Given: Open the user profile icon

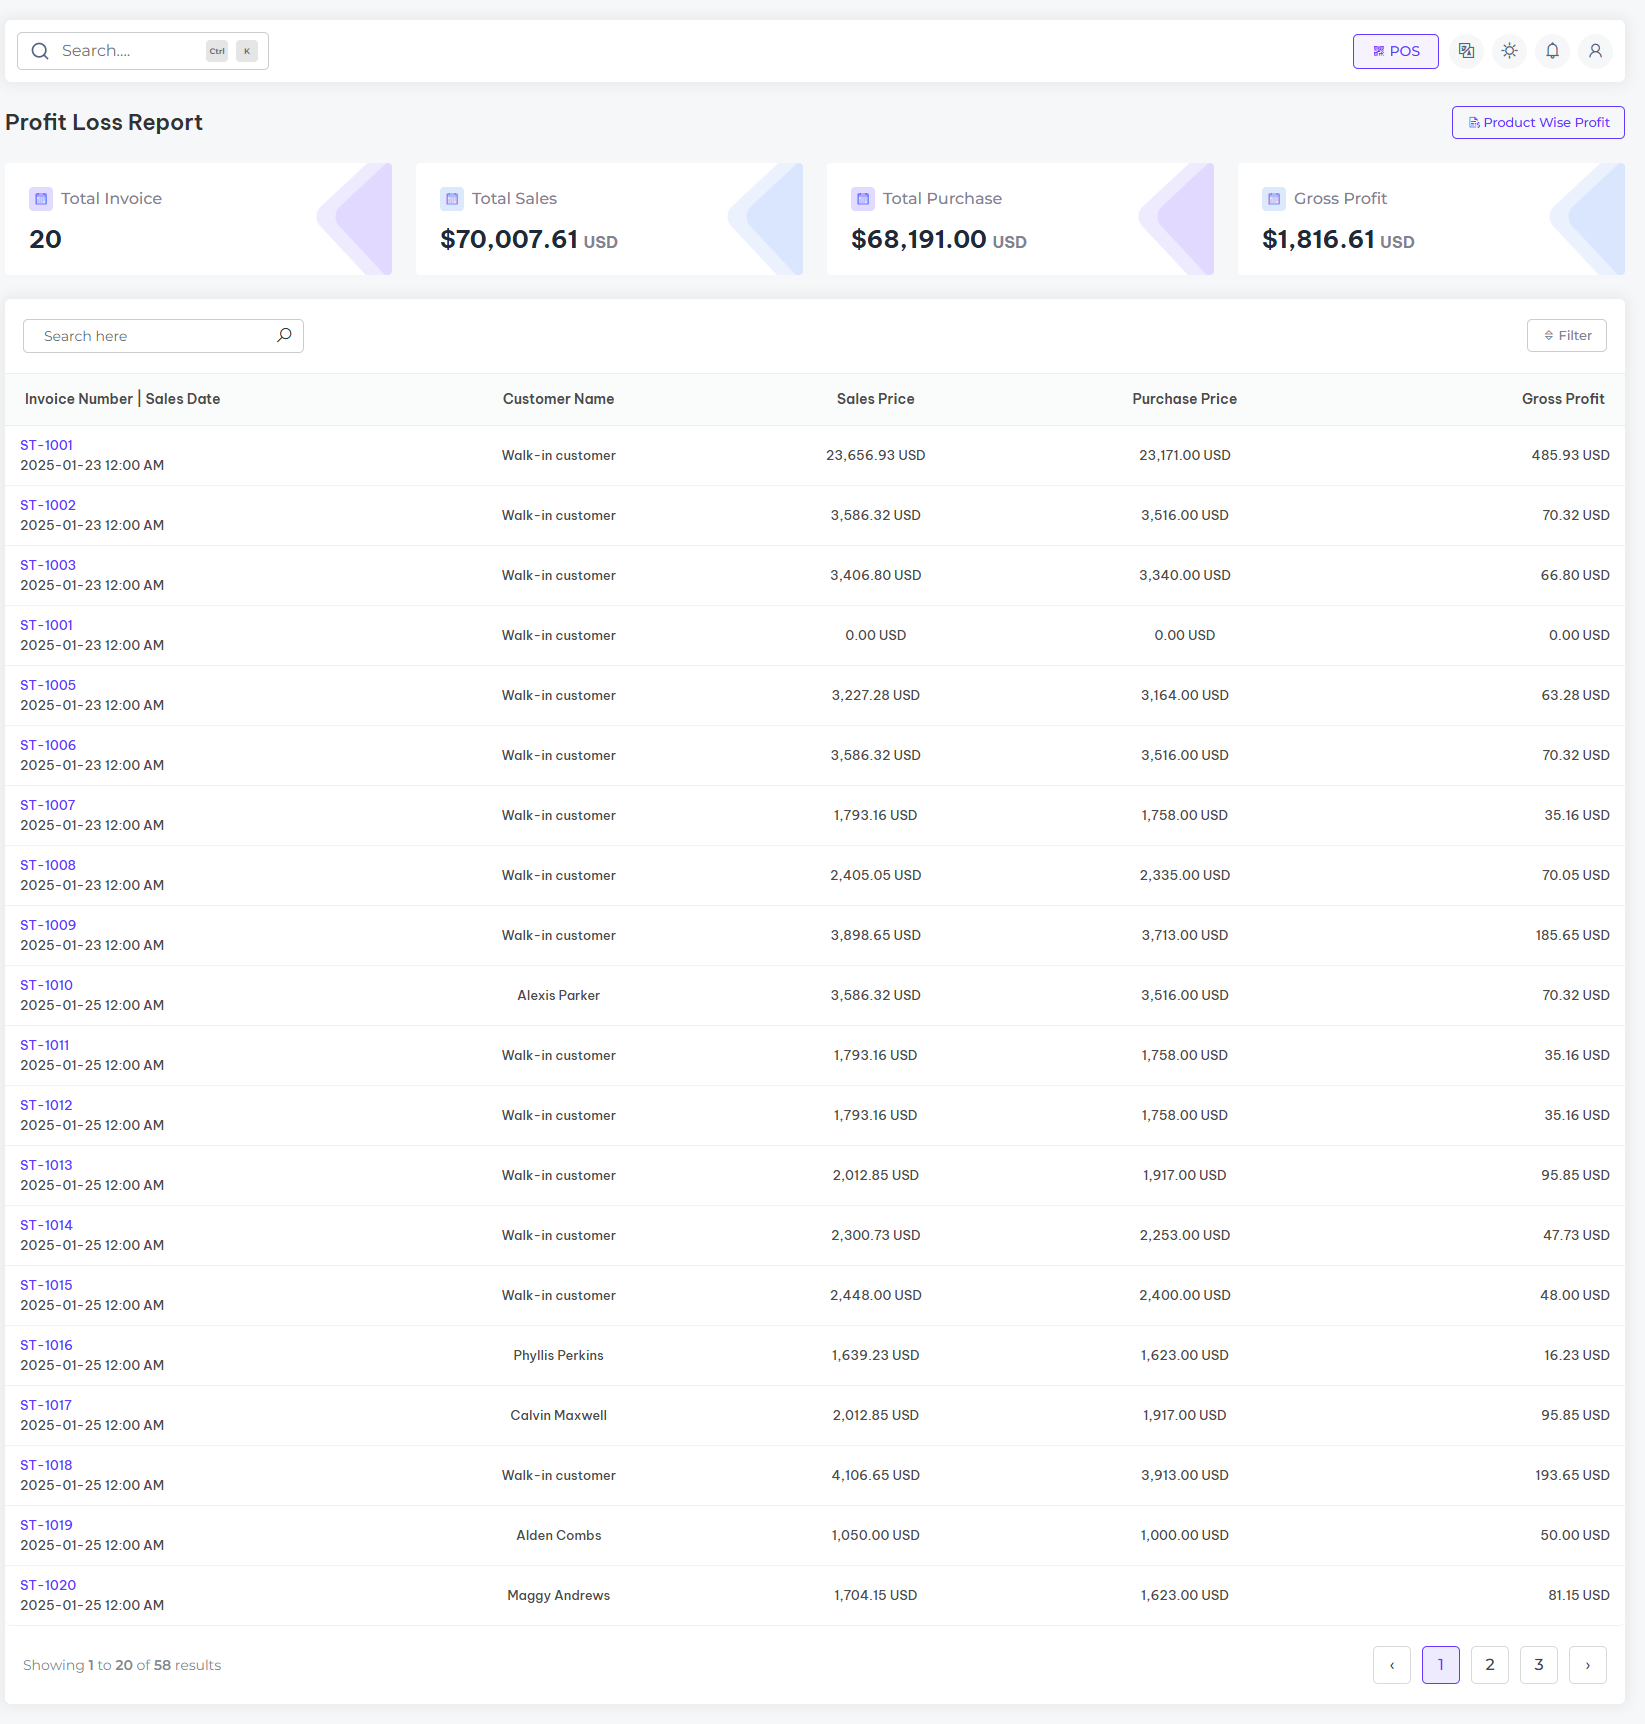Looking at the screenshot, I should point(1595,51).
